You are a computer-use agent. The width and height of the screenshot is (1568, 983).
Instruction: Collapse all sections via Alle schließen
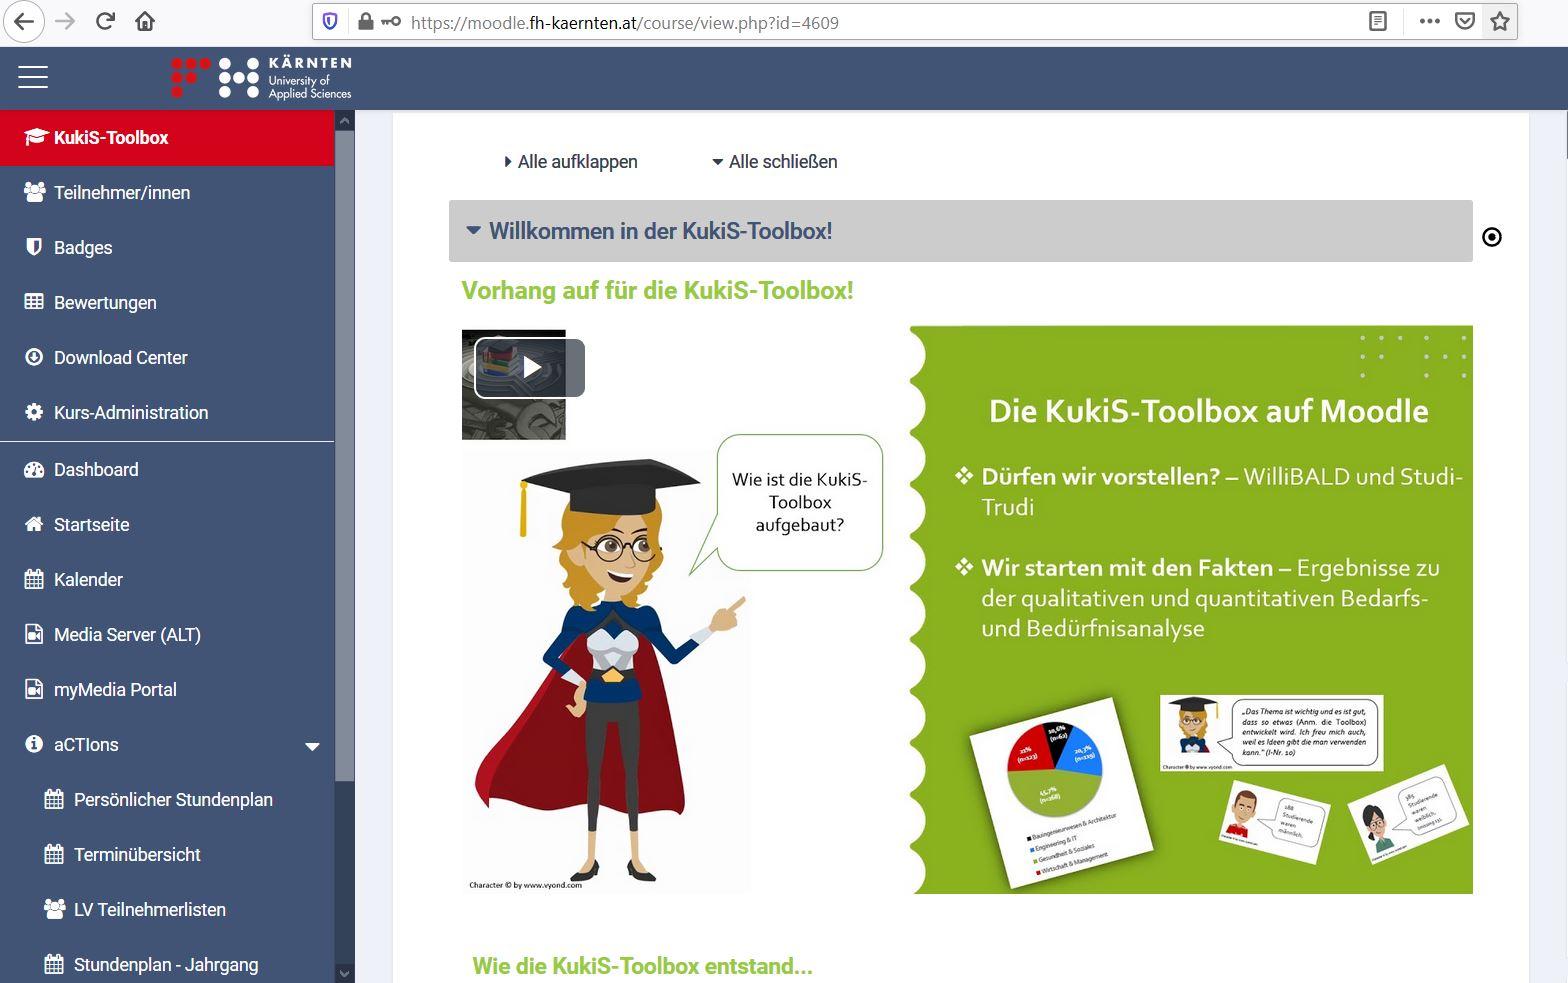coord(774,162)
